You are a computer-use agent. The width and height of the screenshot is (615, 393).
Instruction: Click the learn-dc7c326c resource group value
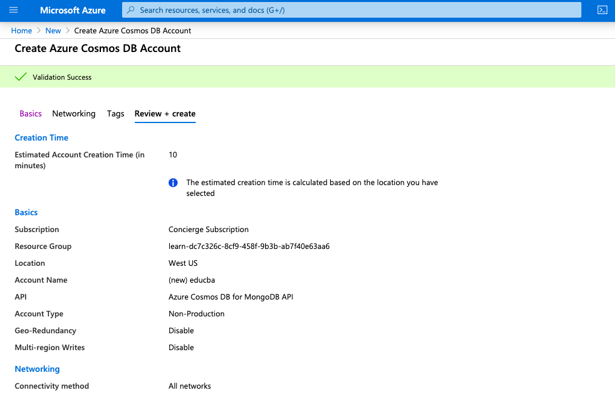tap(249, 246)
